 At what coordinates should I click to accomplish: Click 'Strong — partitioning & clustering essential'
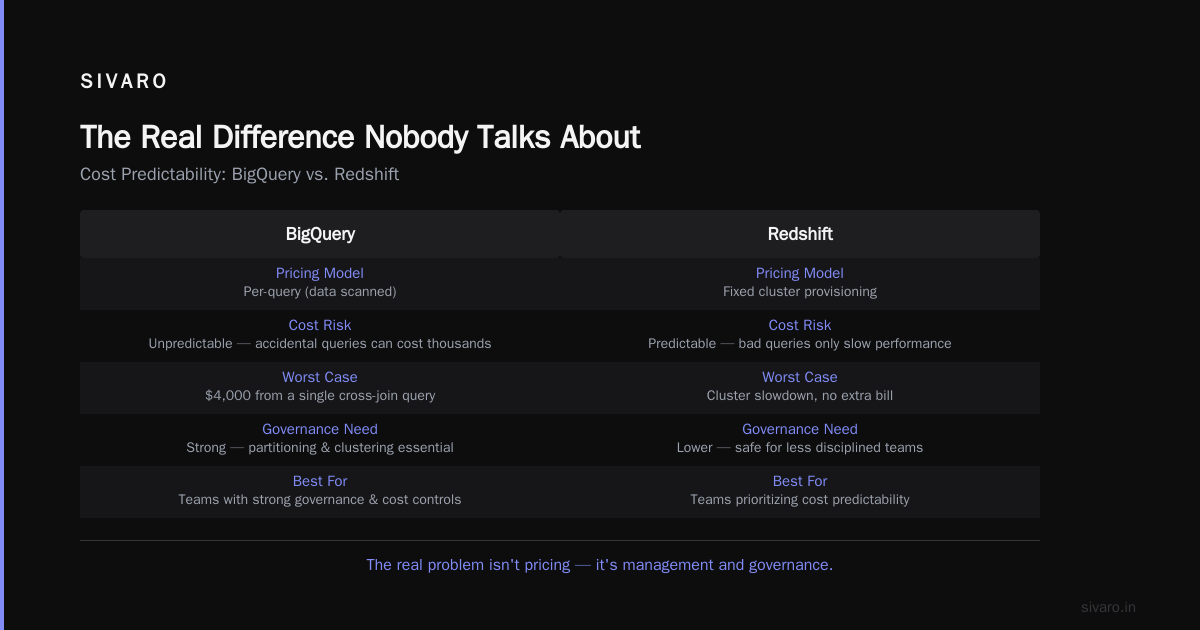(x=320, y=448)
